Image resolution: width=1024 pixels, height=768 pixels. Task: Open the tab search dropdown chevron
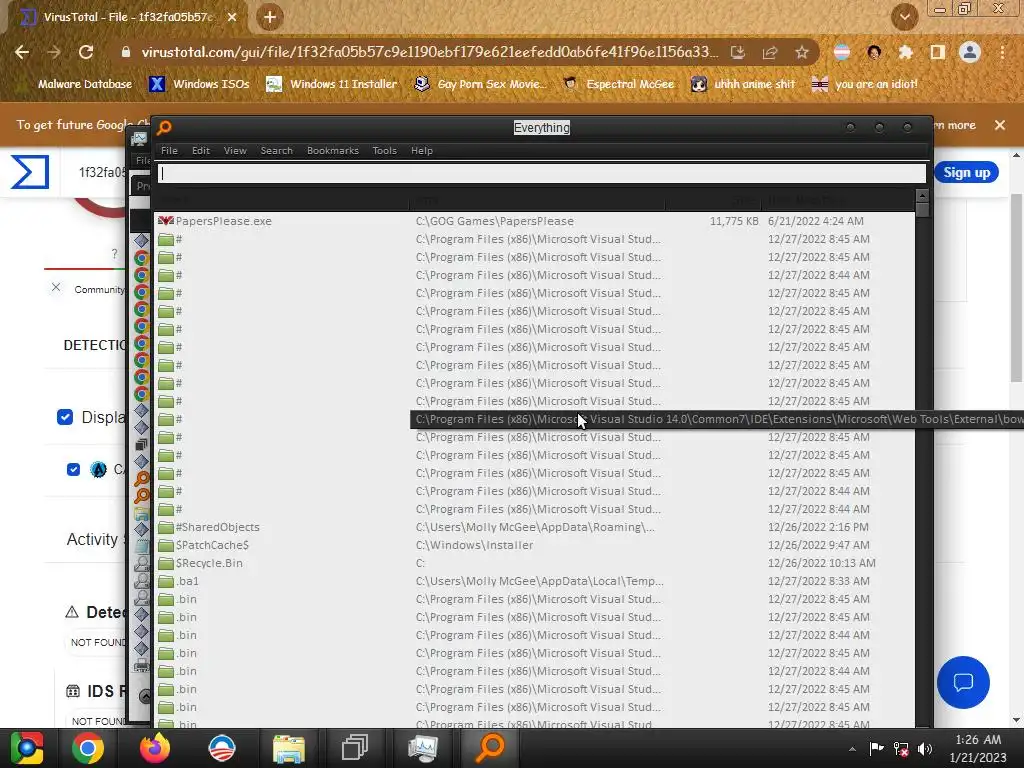[904, 17]
